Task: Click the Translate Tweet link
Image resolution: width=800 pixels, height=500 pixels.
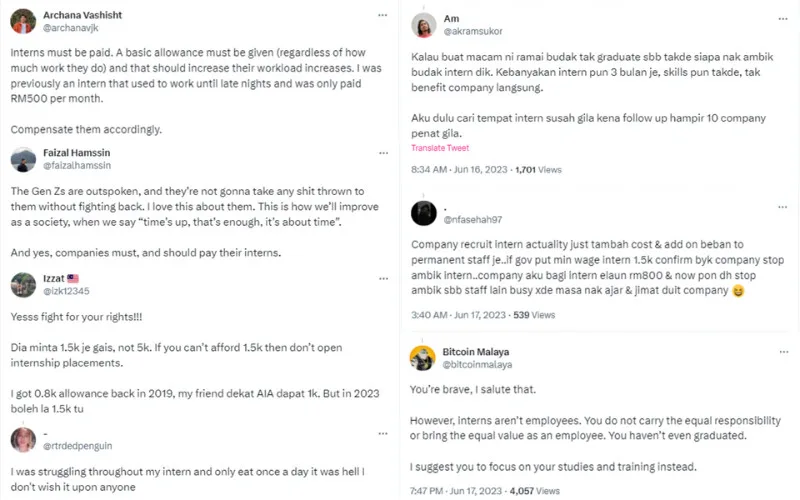Action: [440, 148]
